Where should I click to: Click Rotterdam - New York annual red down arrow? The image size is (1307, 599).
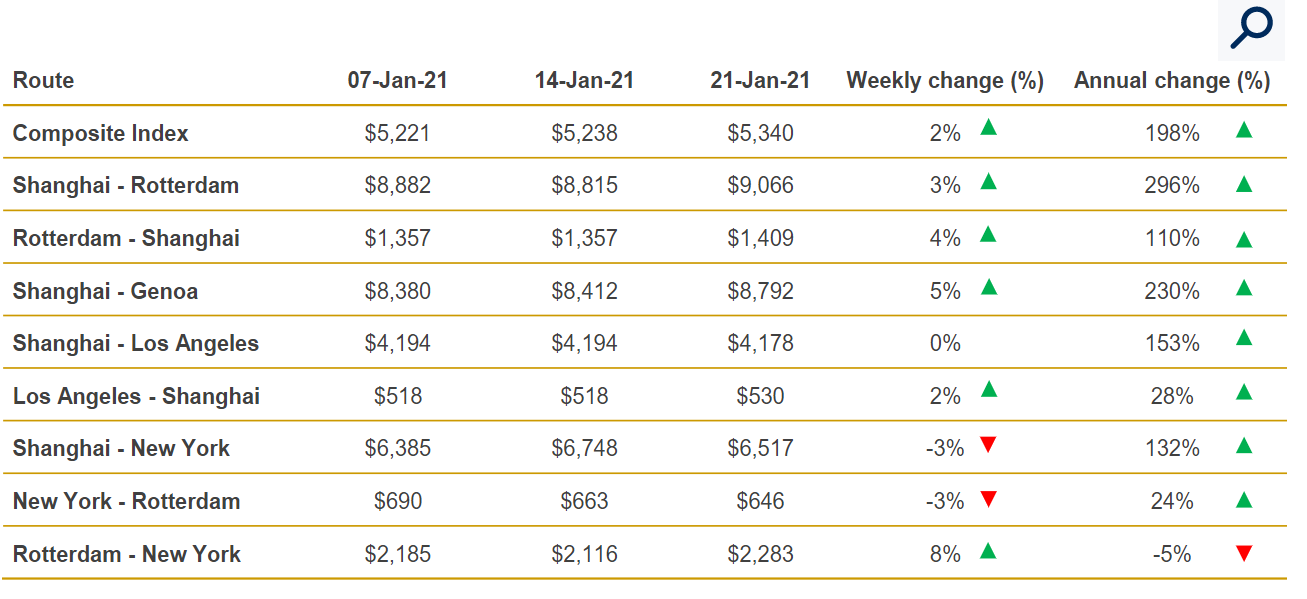1244,553
